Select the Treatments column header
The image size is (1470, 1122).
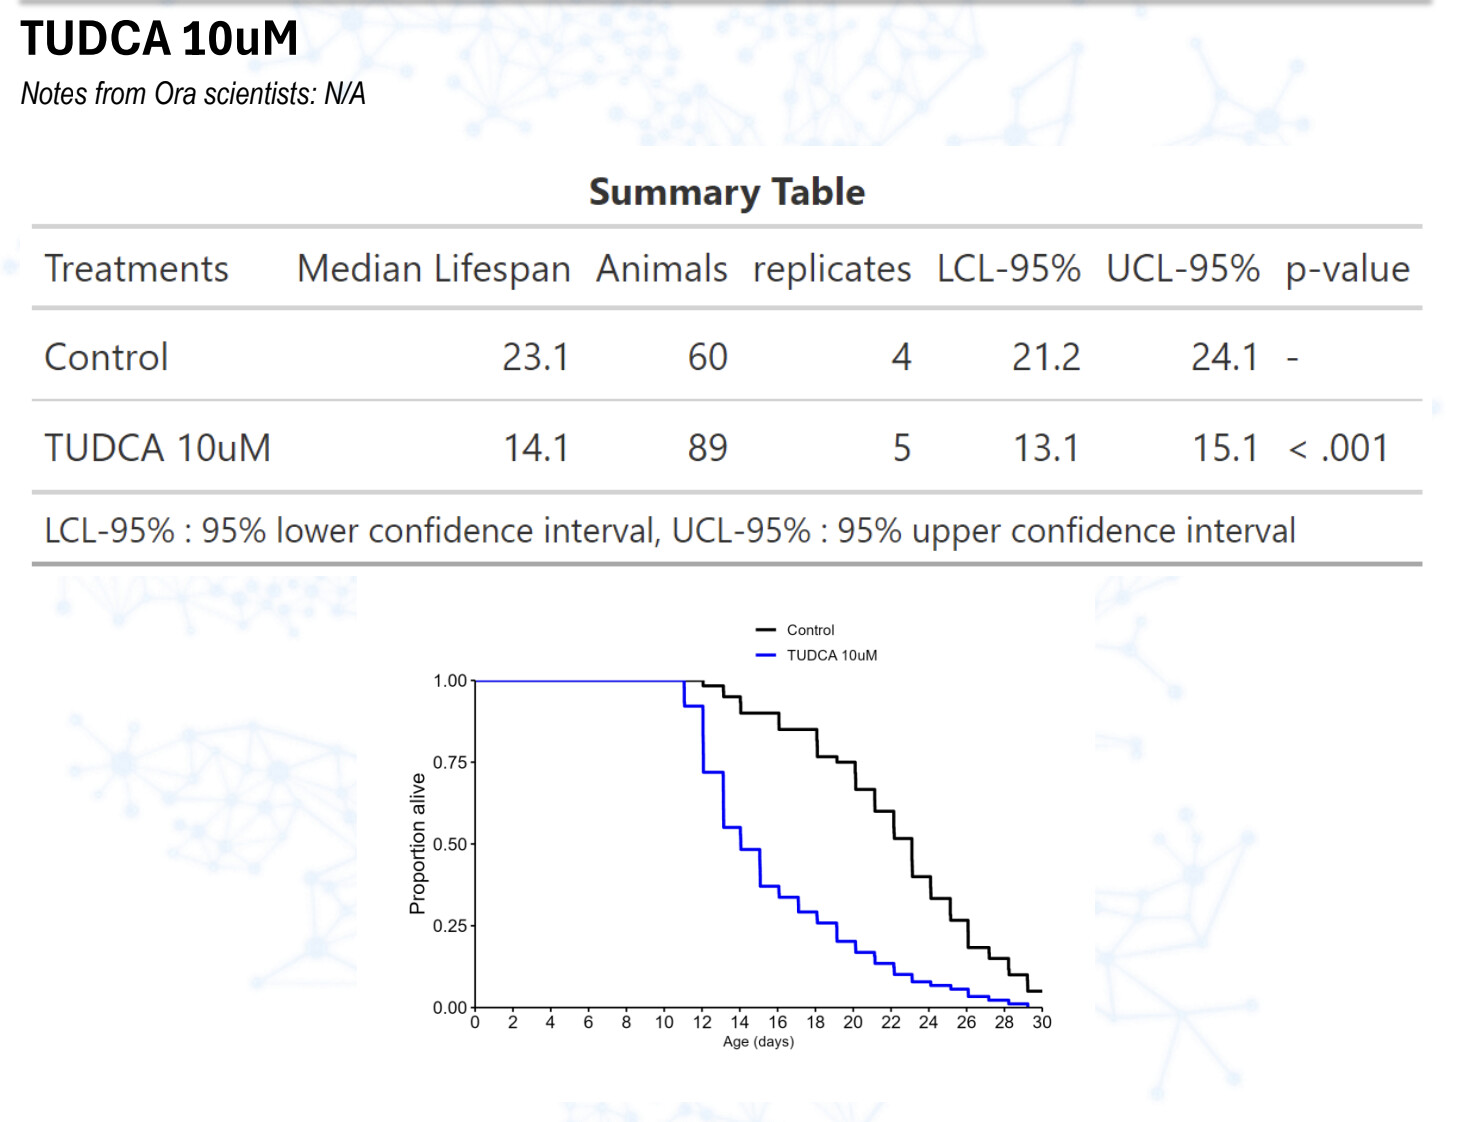(x=137, y=269)
